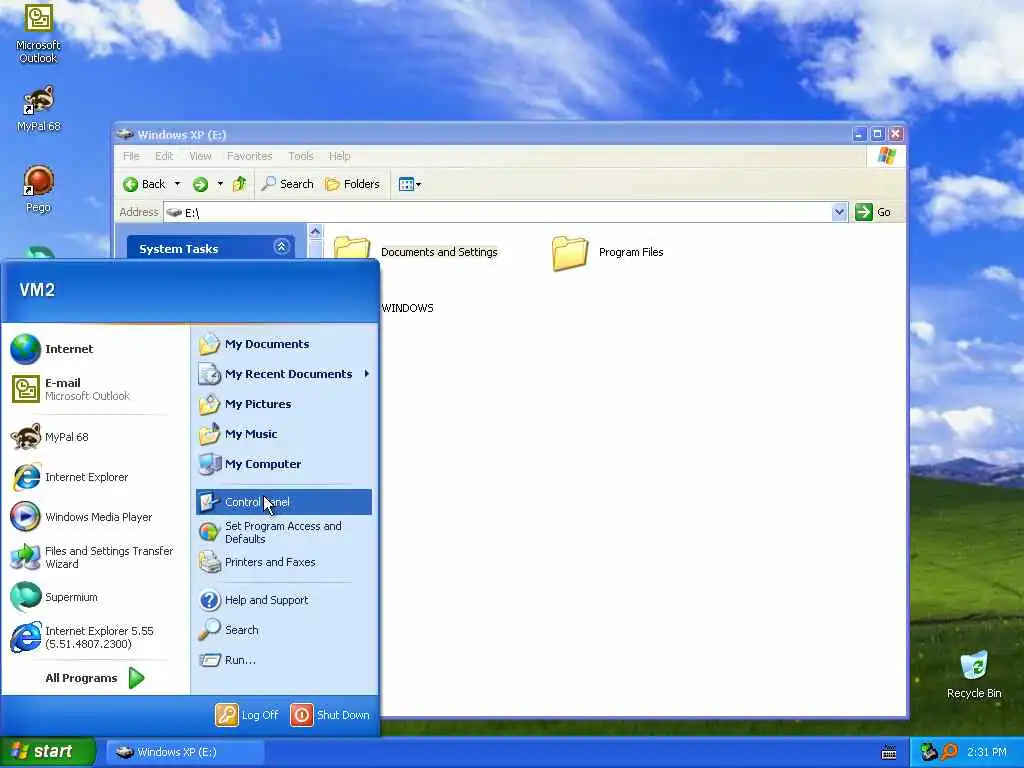Go up one folder level
The height and width of the screenshot is (768, 1024).
click(240, 184)
